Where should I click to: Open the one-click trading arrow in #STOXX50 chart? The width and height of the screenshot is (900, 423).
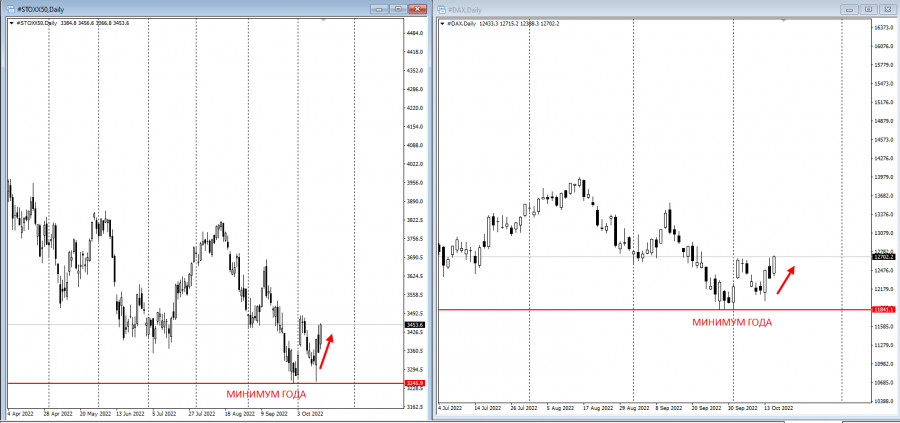(12, 23)
